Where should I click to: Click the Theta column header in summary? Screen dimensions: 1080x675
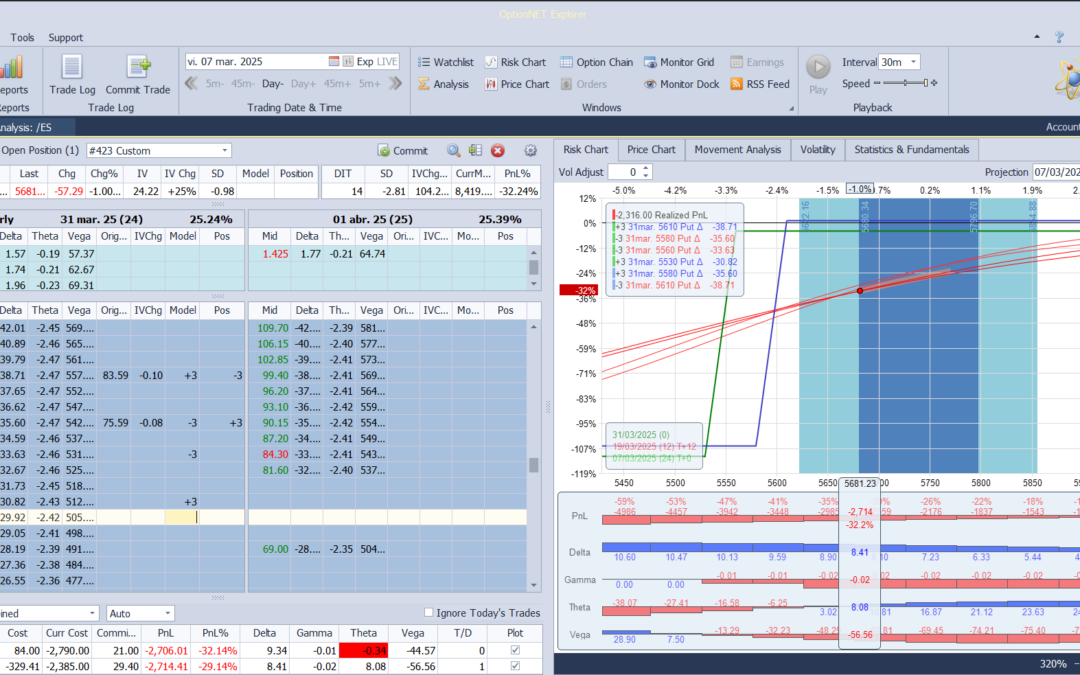(363, 633)
